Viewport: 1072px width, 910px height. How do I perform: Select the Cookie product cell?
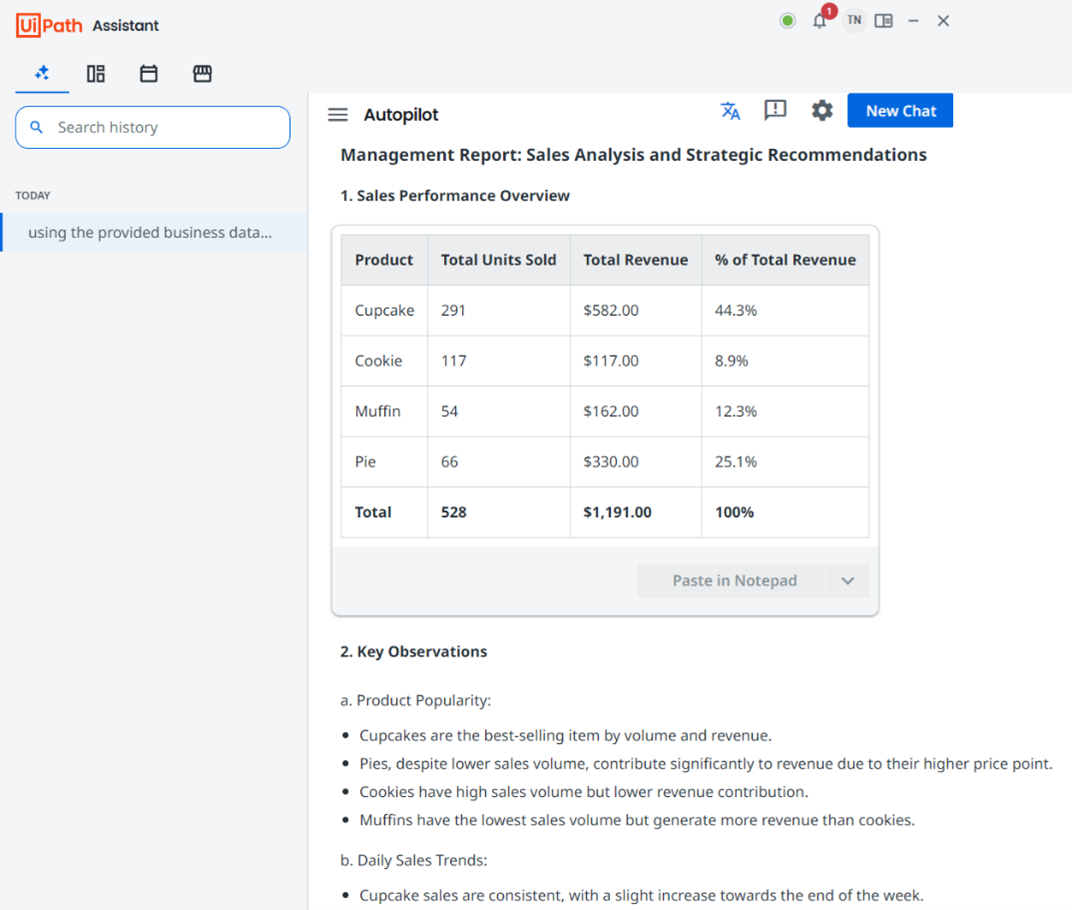click(384, 361)
